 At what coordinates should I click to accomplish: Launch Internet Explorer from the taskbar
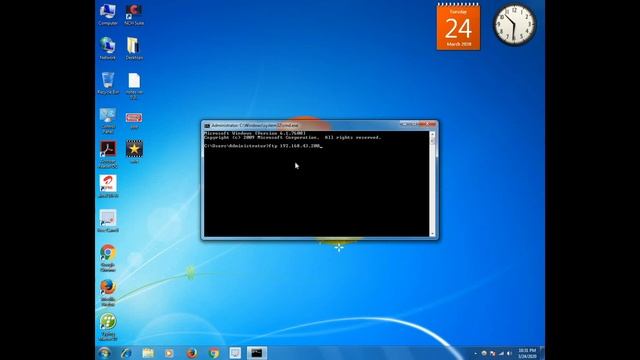[x=126, y=353]
